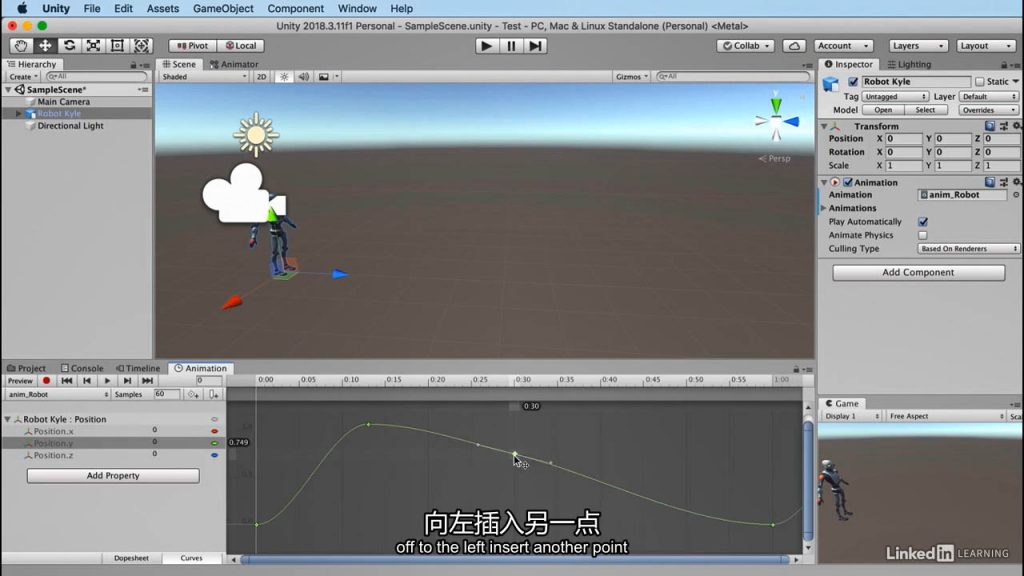
Task: Click curve keyframe at 0:30
Action: pos(515,453)
